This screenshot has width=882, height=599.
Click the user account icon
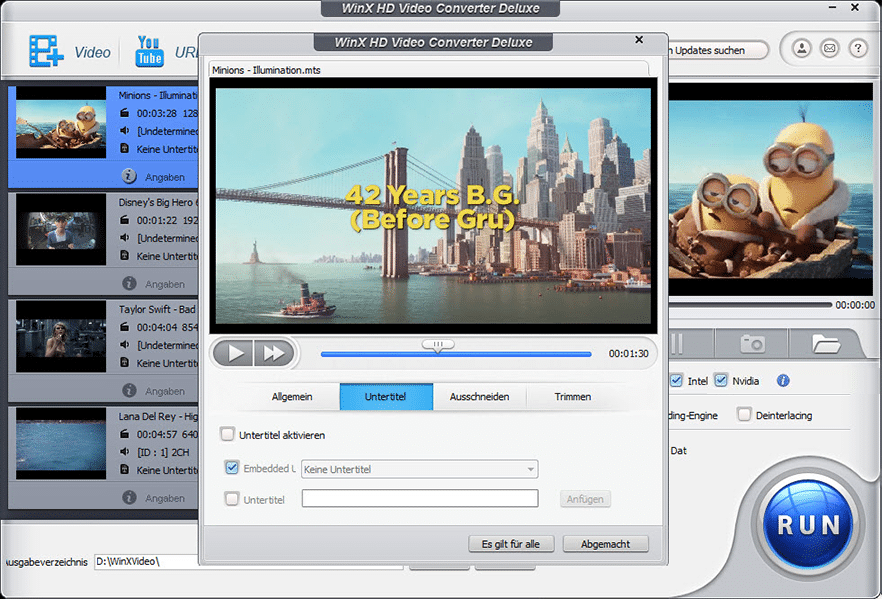[801, 48]
